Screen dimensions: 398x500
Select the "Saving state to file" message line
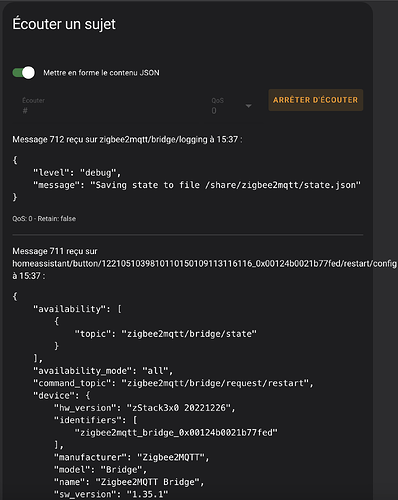coord(197,185)
